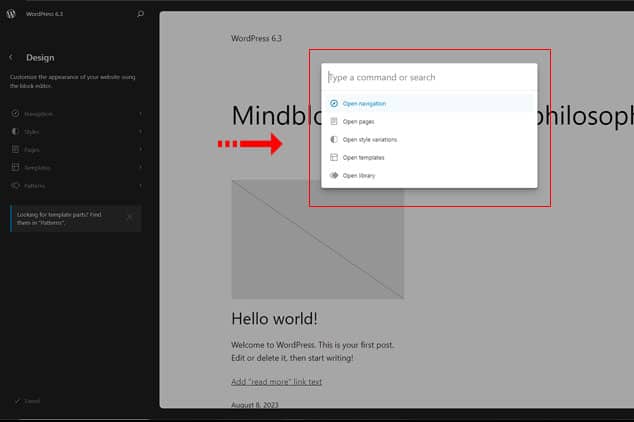Expand the Patterns row chevron
The width and height of the screenshot is (634, 422).
pyautogui.click(x=140, y=186)
